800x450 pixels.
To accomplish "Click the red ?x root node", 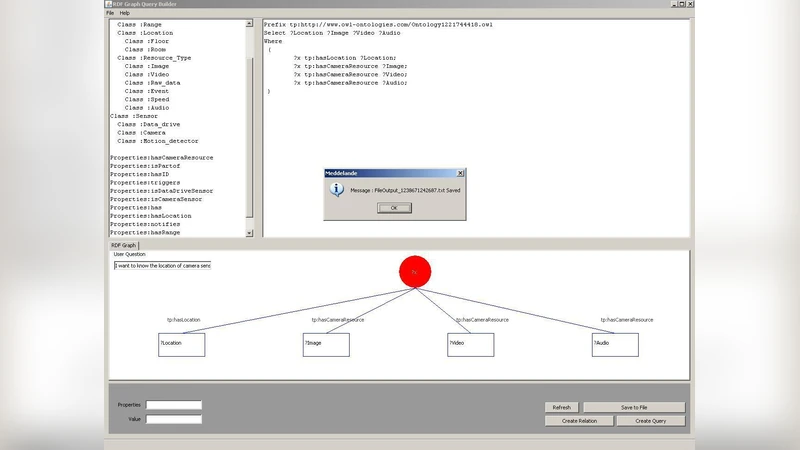I will point(414,271).
